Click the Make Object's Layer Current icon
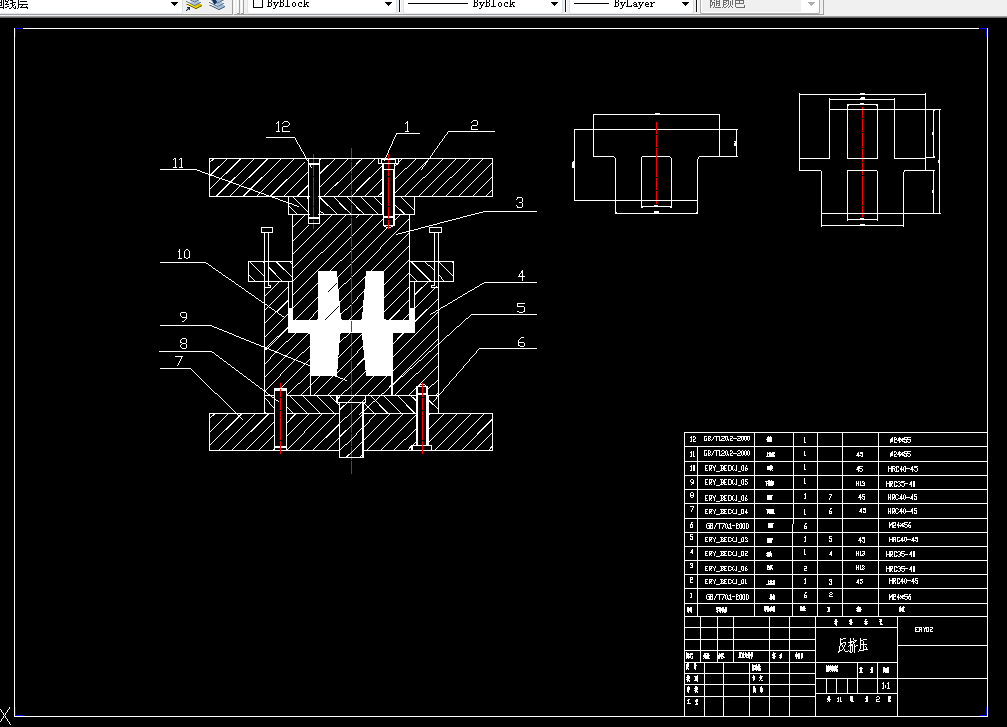Screen dimensions: 1007x727 193,4
